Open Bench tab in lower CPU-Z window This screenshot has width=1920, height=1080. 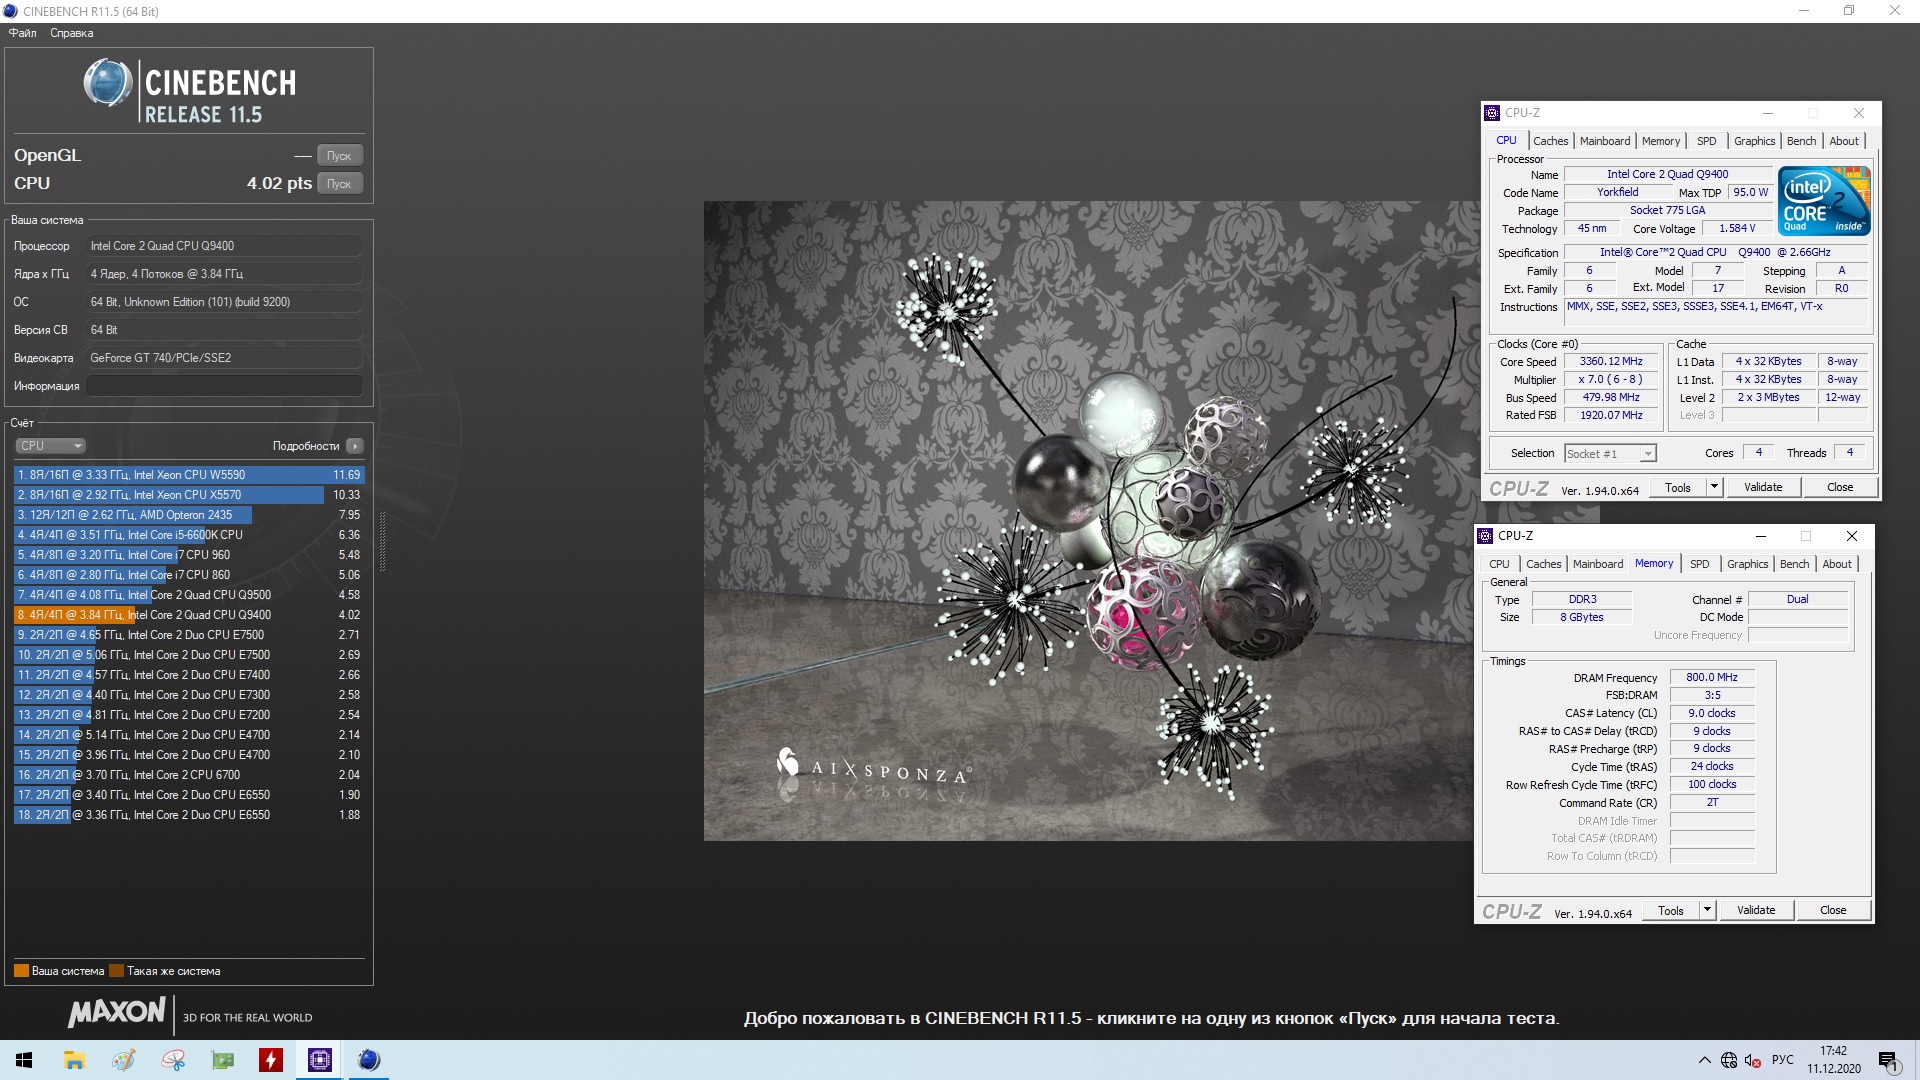pos(1795,564)
